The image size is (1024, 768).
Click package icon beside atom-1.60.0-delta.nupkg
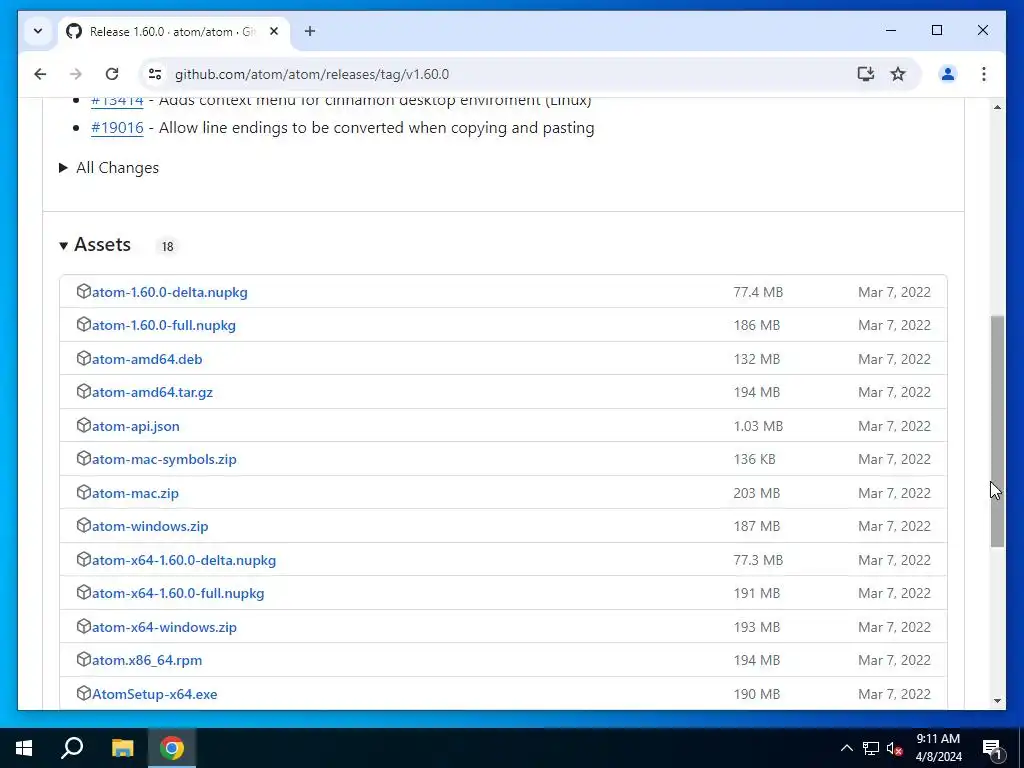[84, 291]
